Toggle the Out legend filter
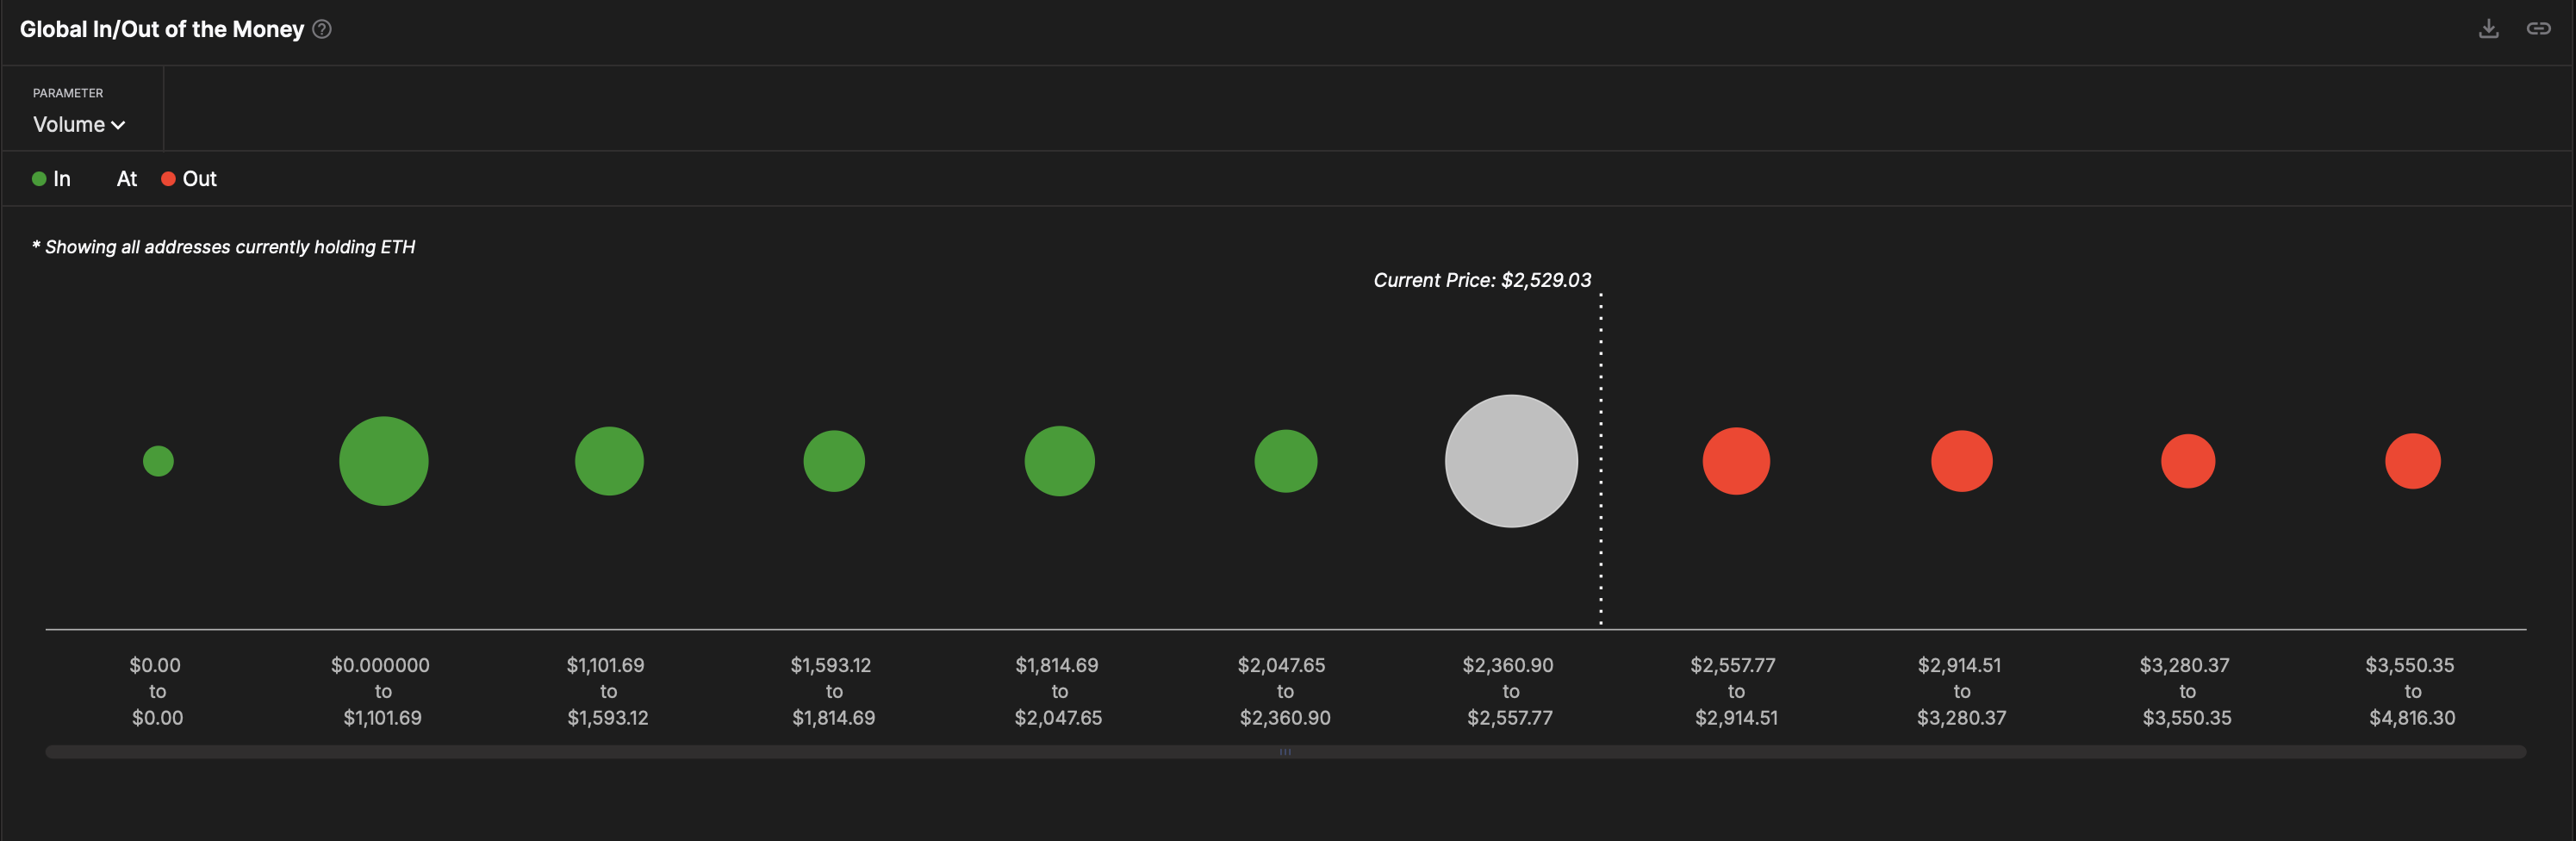The image size is (2576, 841). tap(189, 178)
